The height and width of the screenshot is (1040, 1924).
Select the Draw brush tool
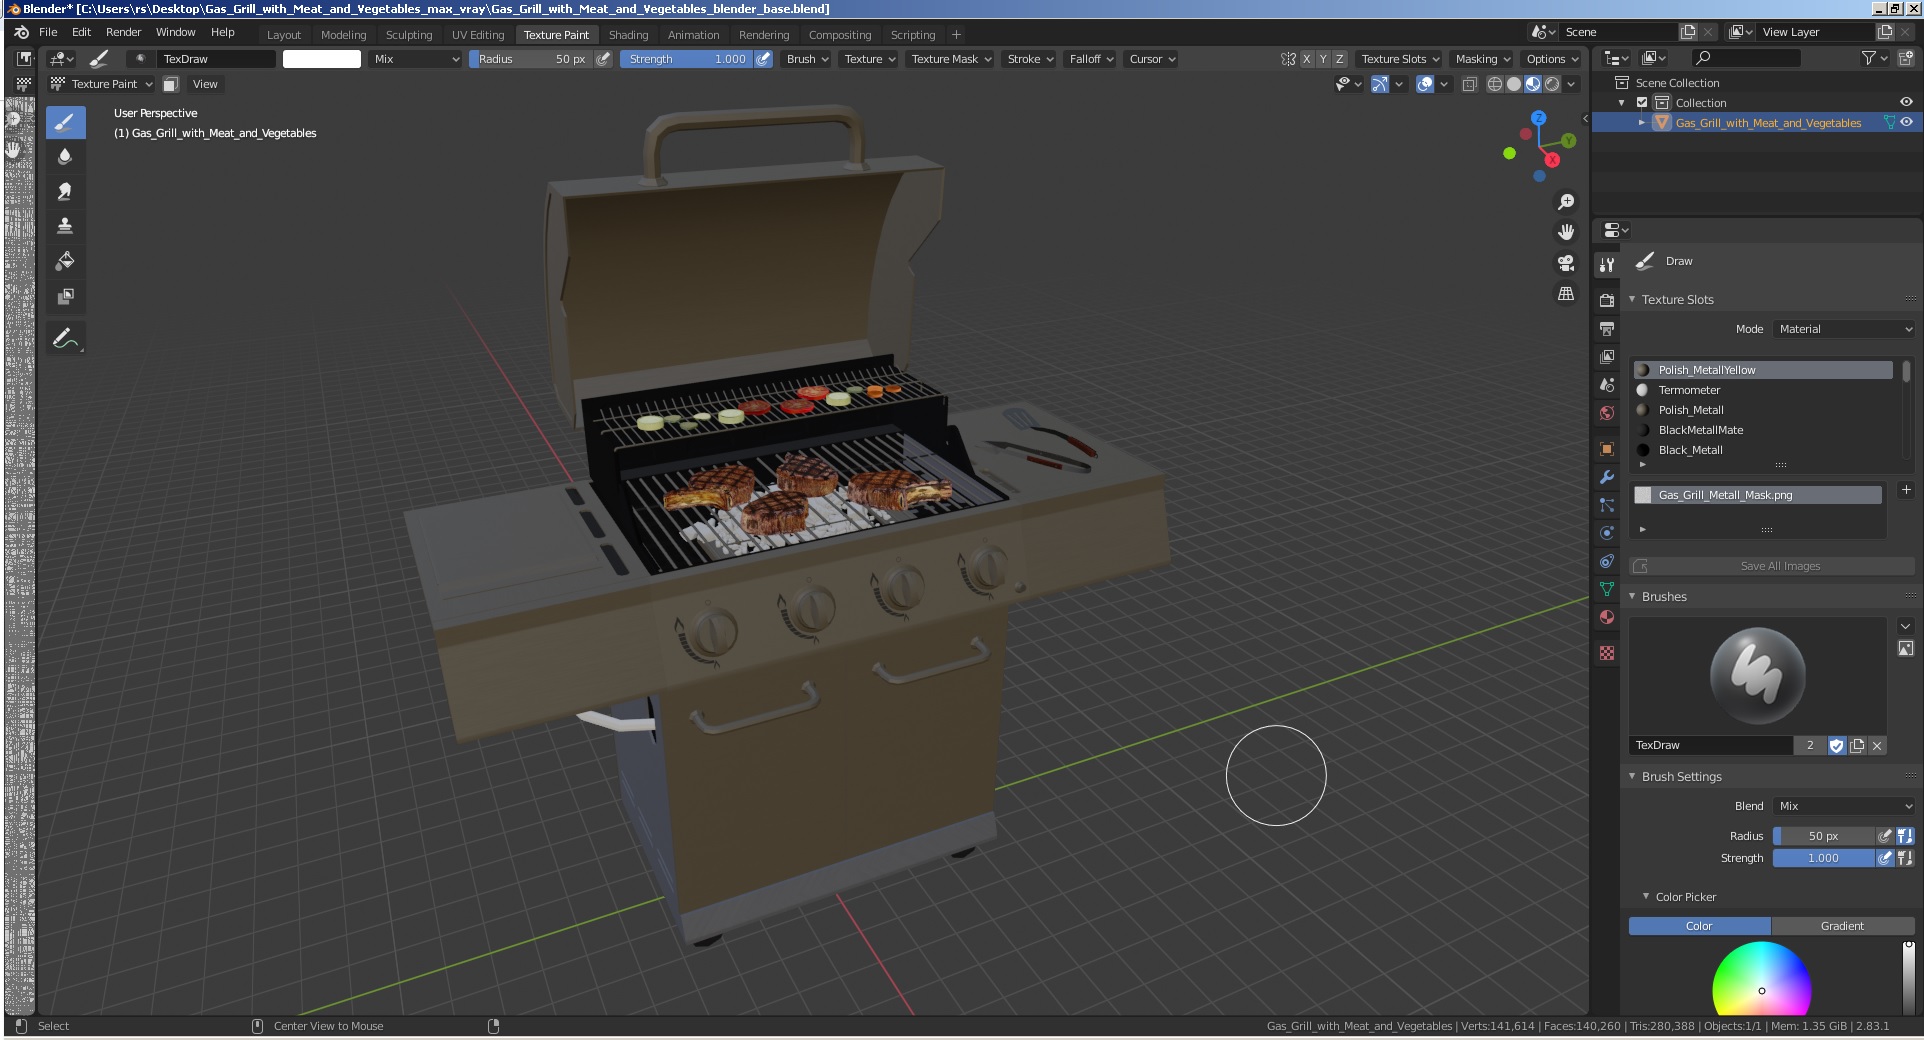(65, 123)
